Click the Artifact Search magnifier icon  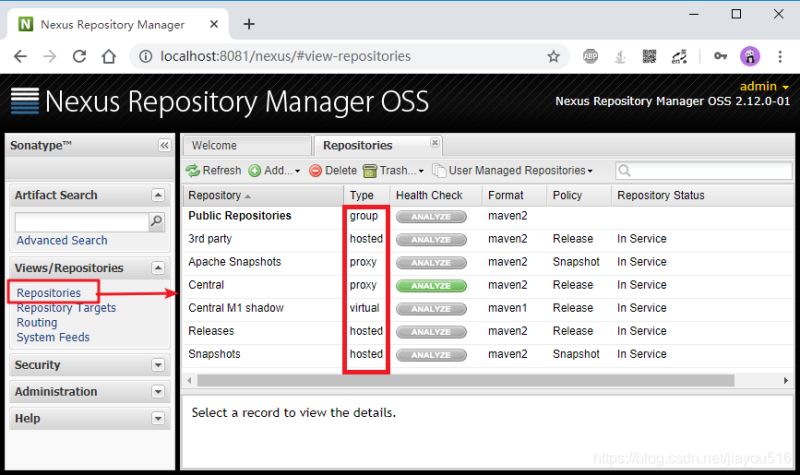[157, 221]
